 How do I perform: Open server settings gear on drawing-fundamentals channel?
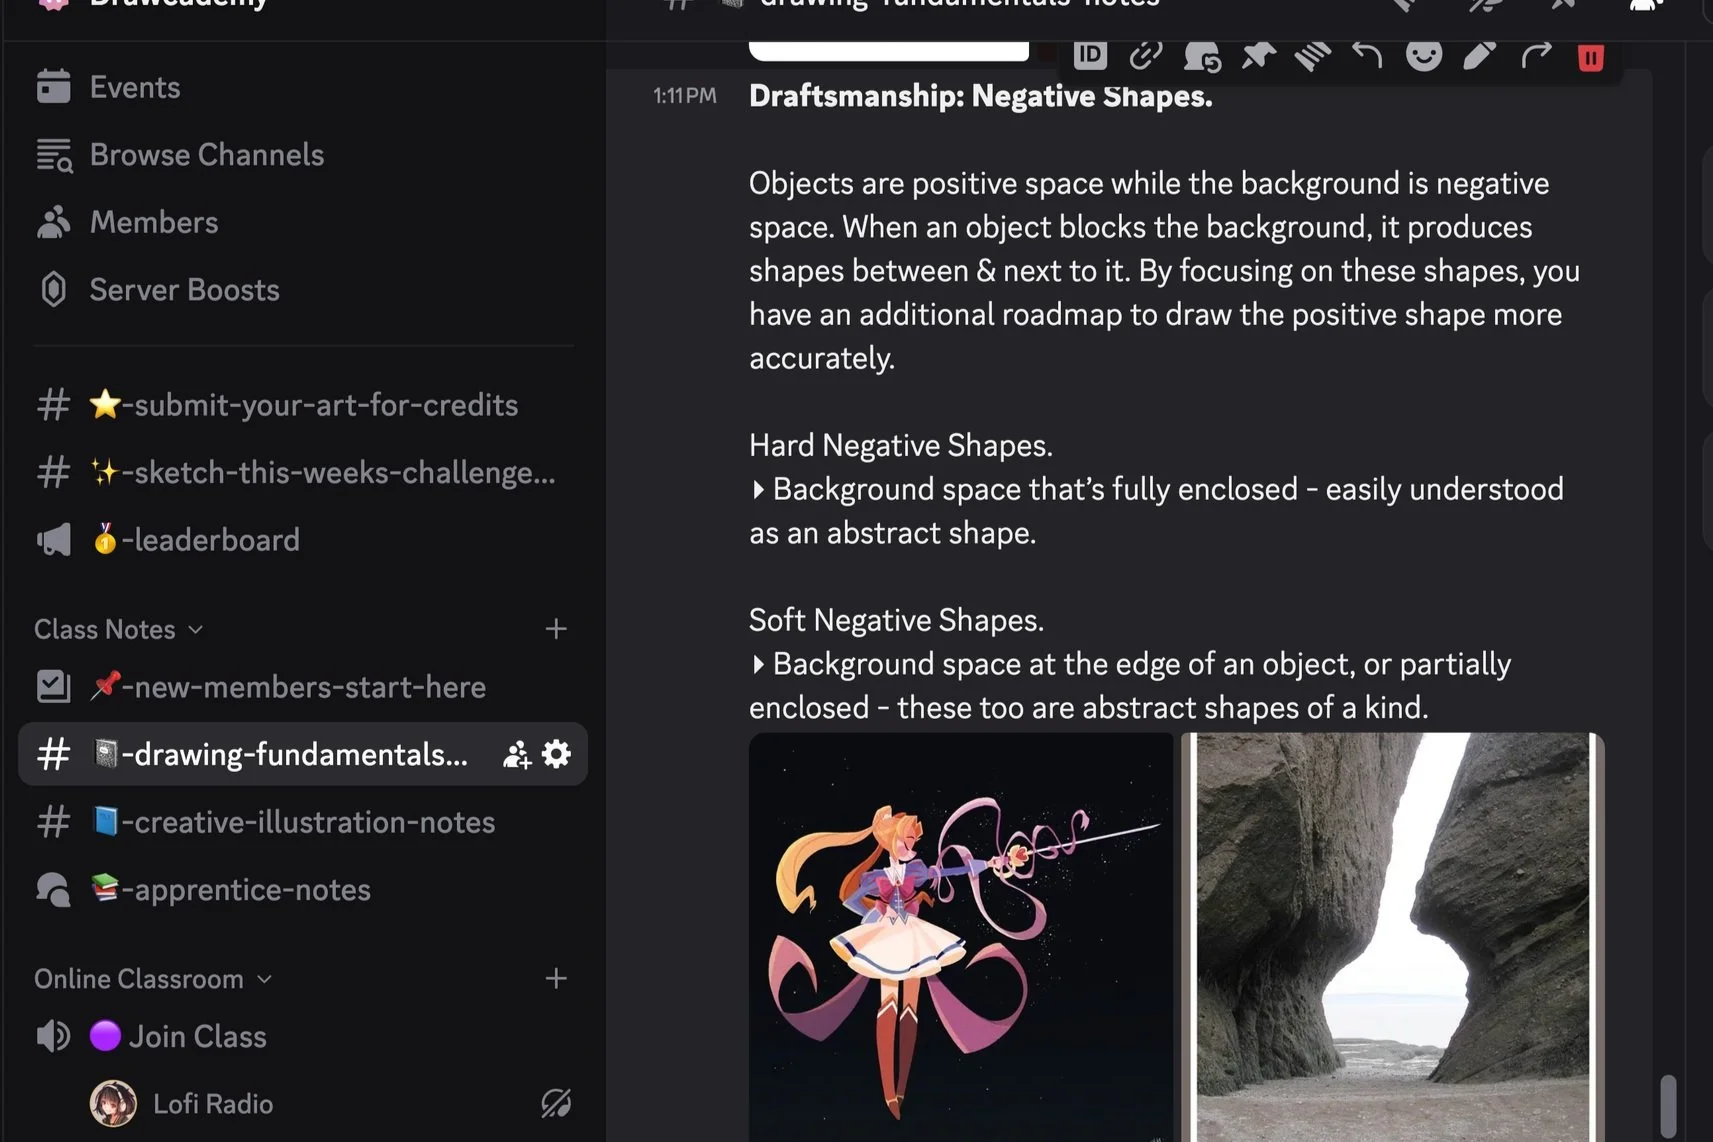(556, 754)
